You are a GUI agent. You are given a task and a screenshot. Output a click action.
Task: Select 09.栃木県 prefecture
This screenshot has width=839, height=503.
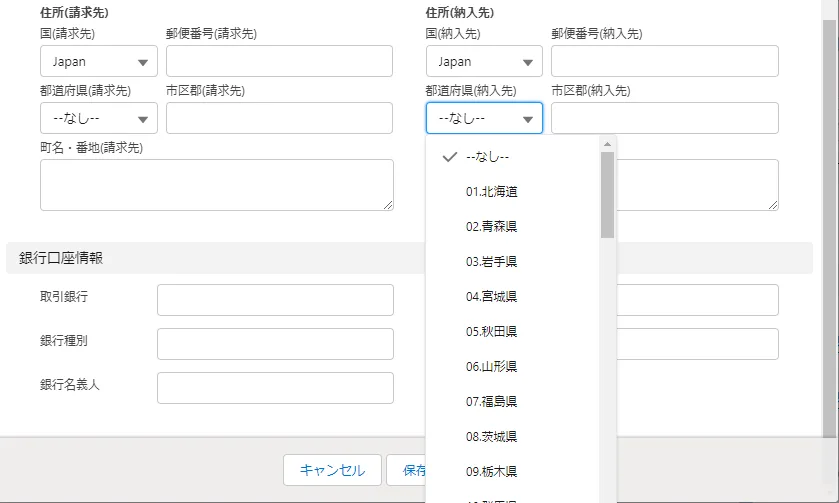[491, 470]
